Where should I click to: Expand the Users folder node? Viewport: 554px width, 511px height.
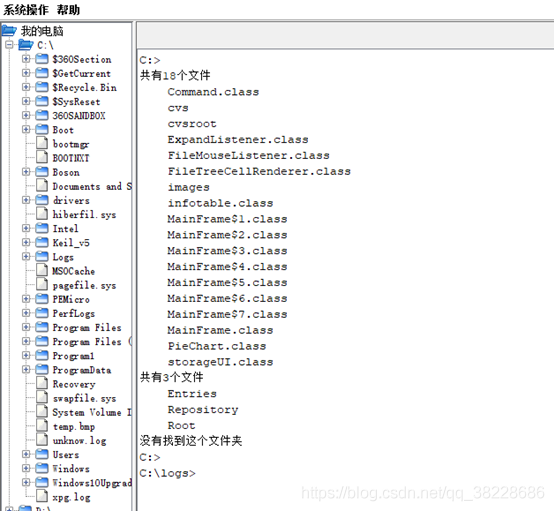26,454
